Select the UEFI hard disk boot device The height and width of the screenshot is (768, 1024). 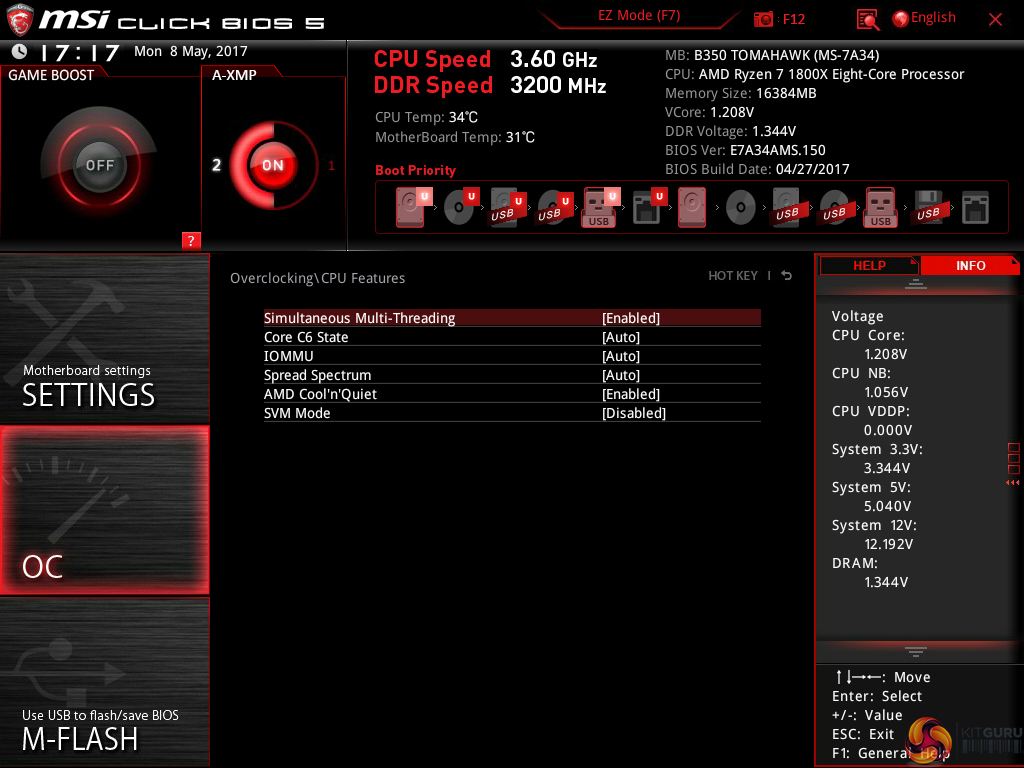click(x=413, y=207)
